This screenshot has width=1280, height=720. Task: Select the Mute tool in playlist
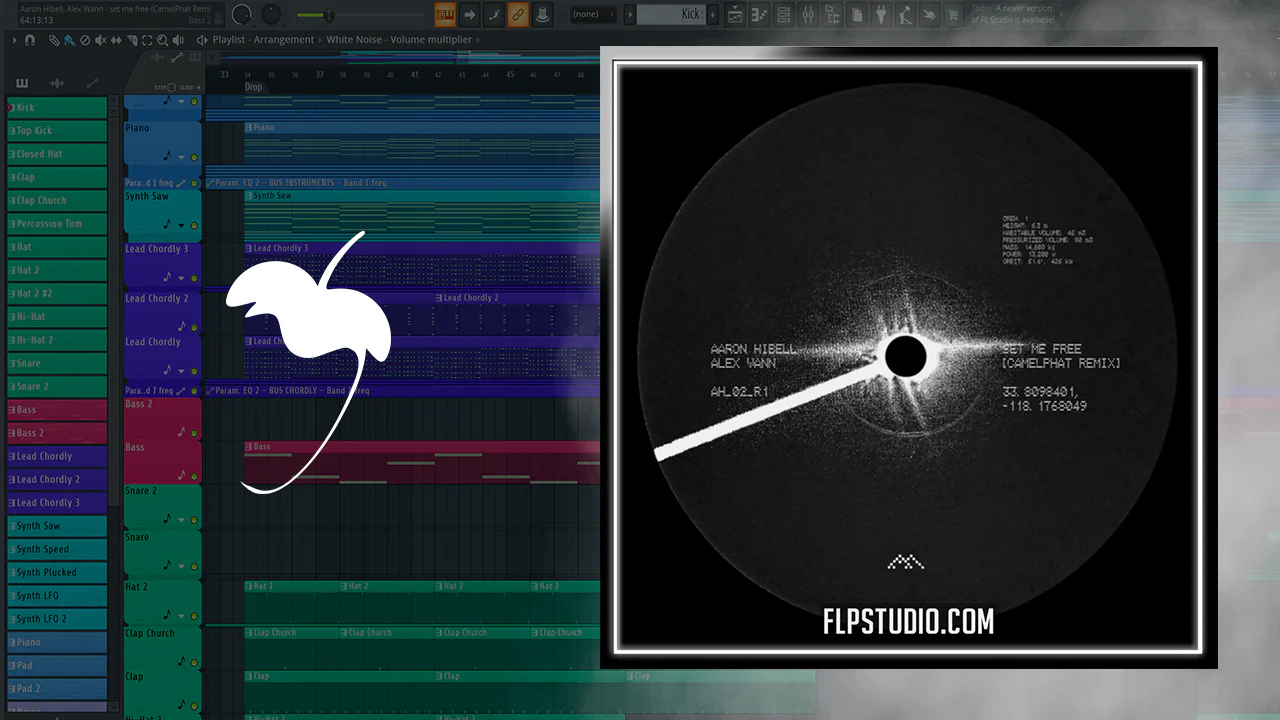click(101, 40)
